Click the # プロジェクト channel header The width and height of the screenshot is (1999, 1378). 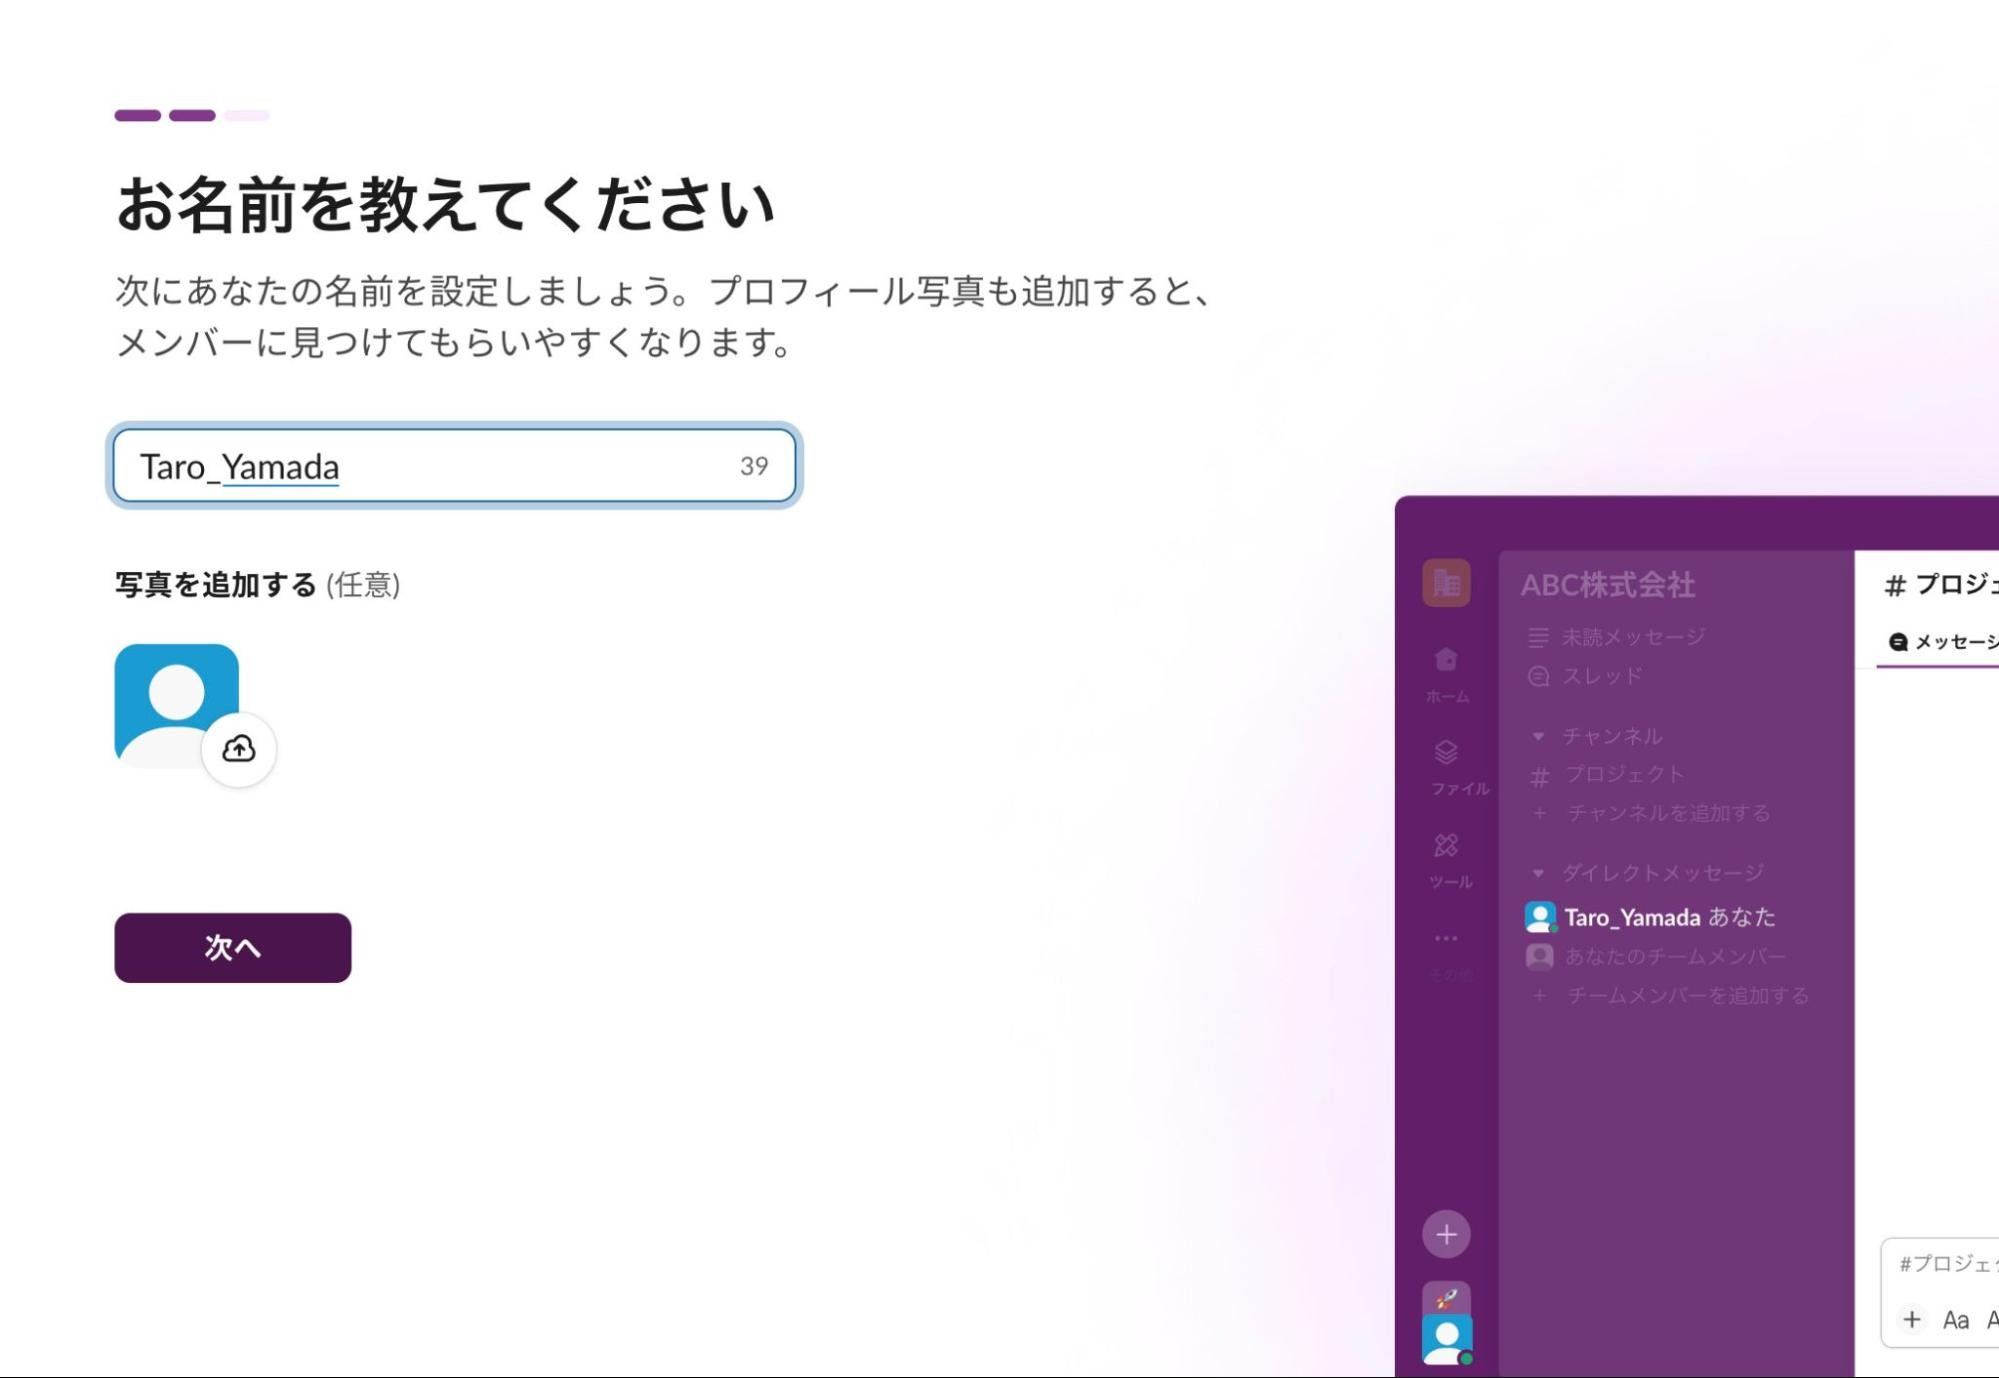coord(1940,584)
